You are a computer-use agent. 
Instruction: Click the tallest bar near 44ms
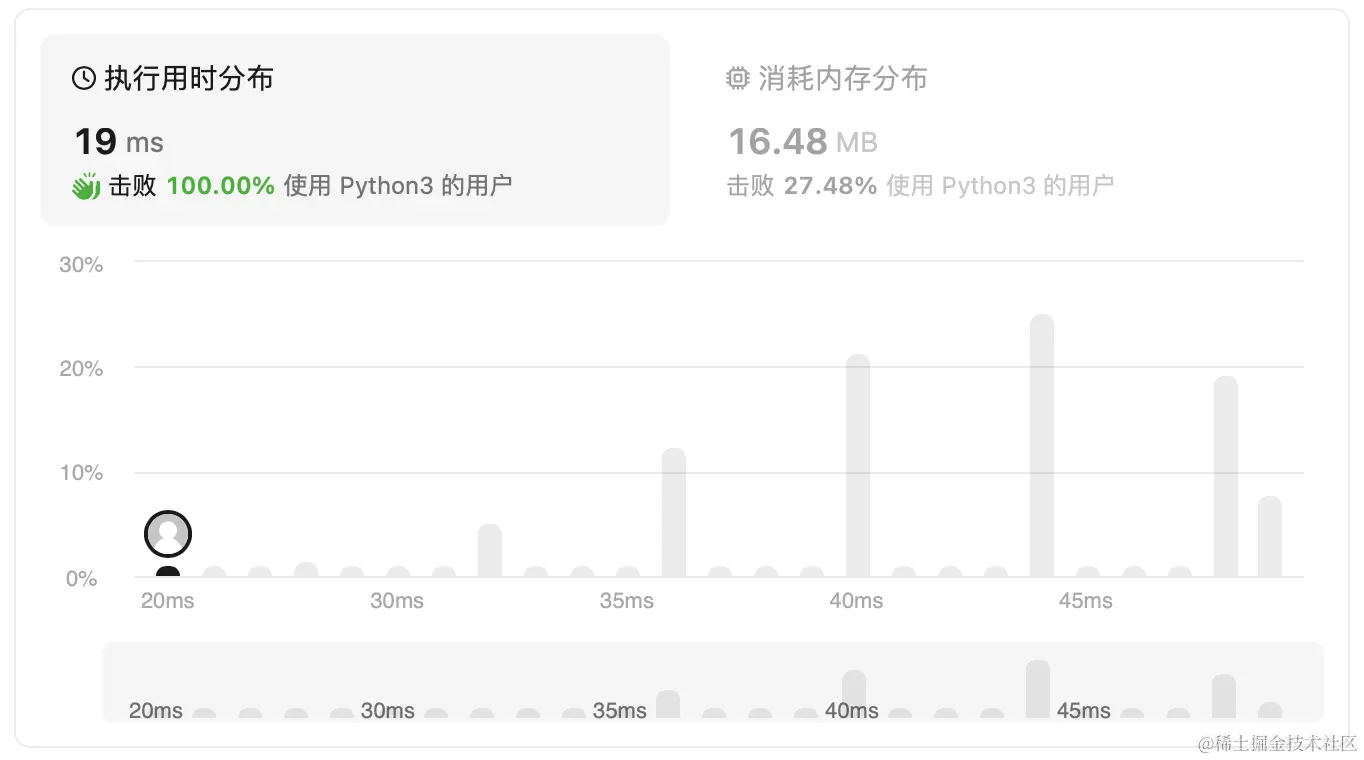(1042, 446)
